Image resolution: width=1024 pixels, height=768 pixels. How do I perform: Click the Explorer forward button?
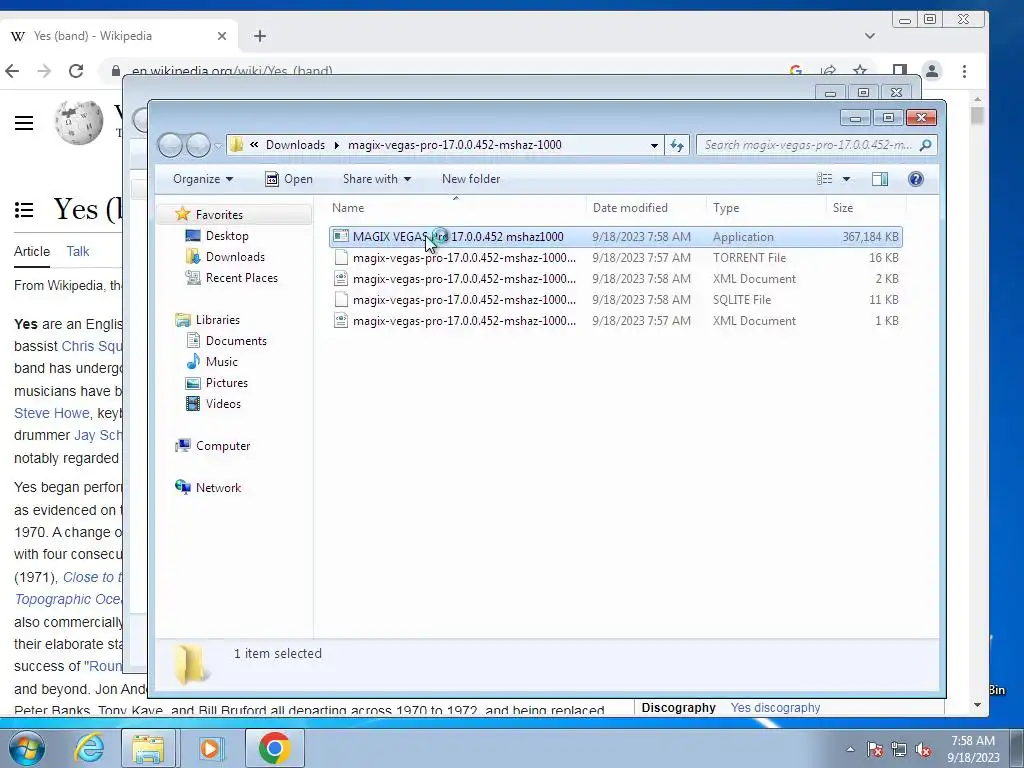point(199,145)
